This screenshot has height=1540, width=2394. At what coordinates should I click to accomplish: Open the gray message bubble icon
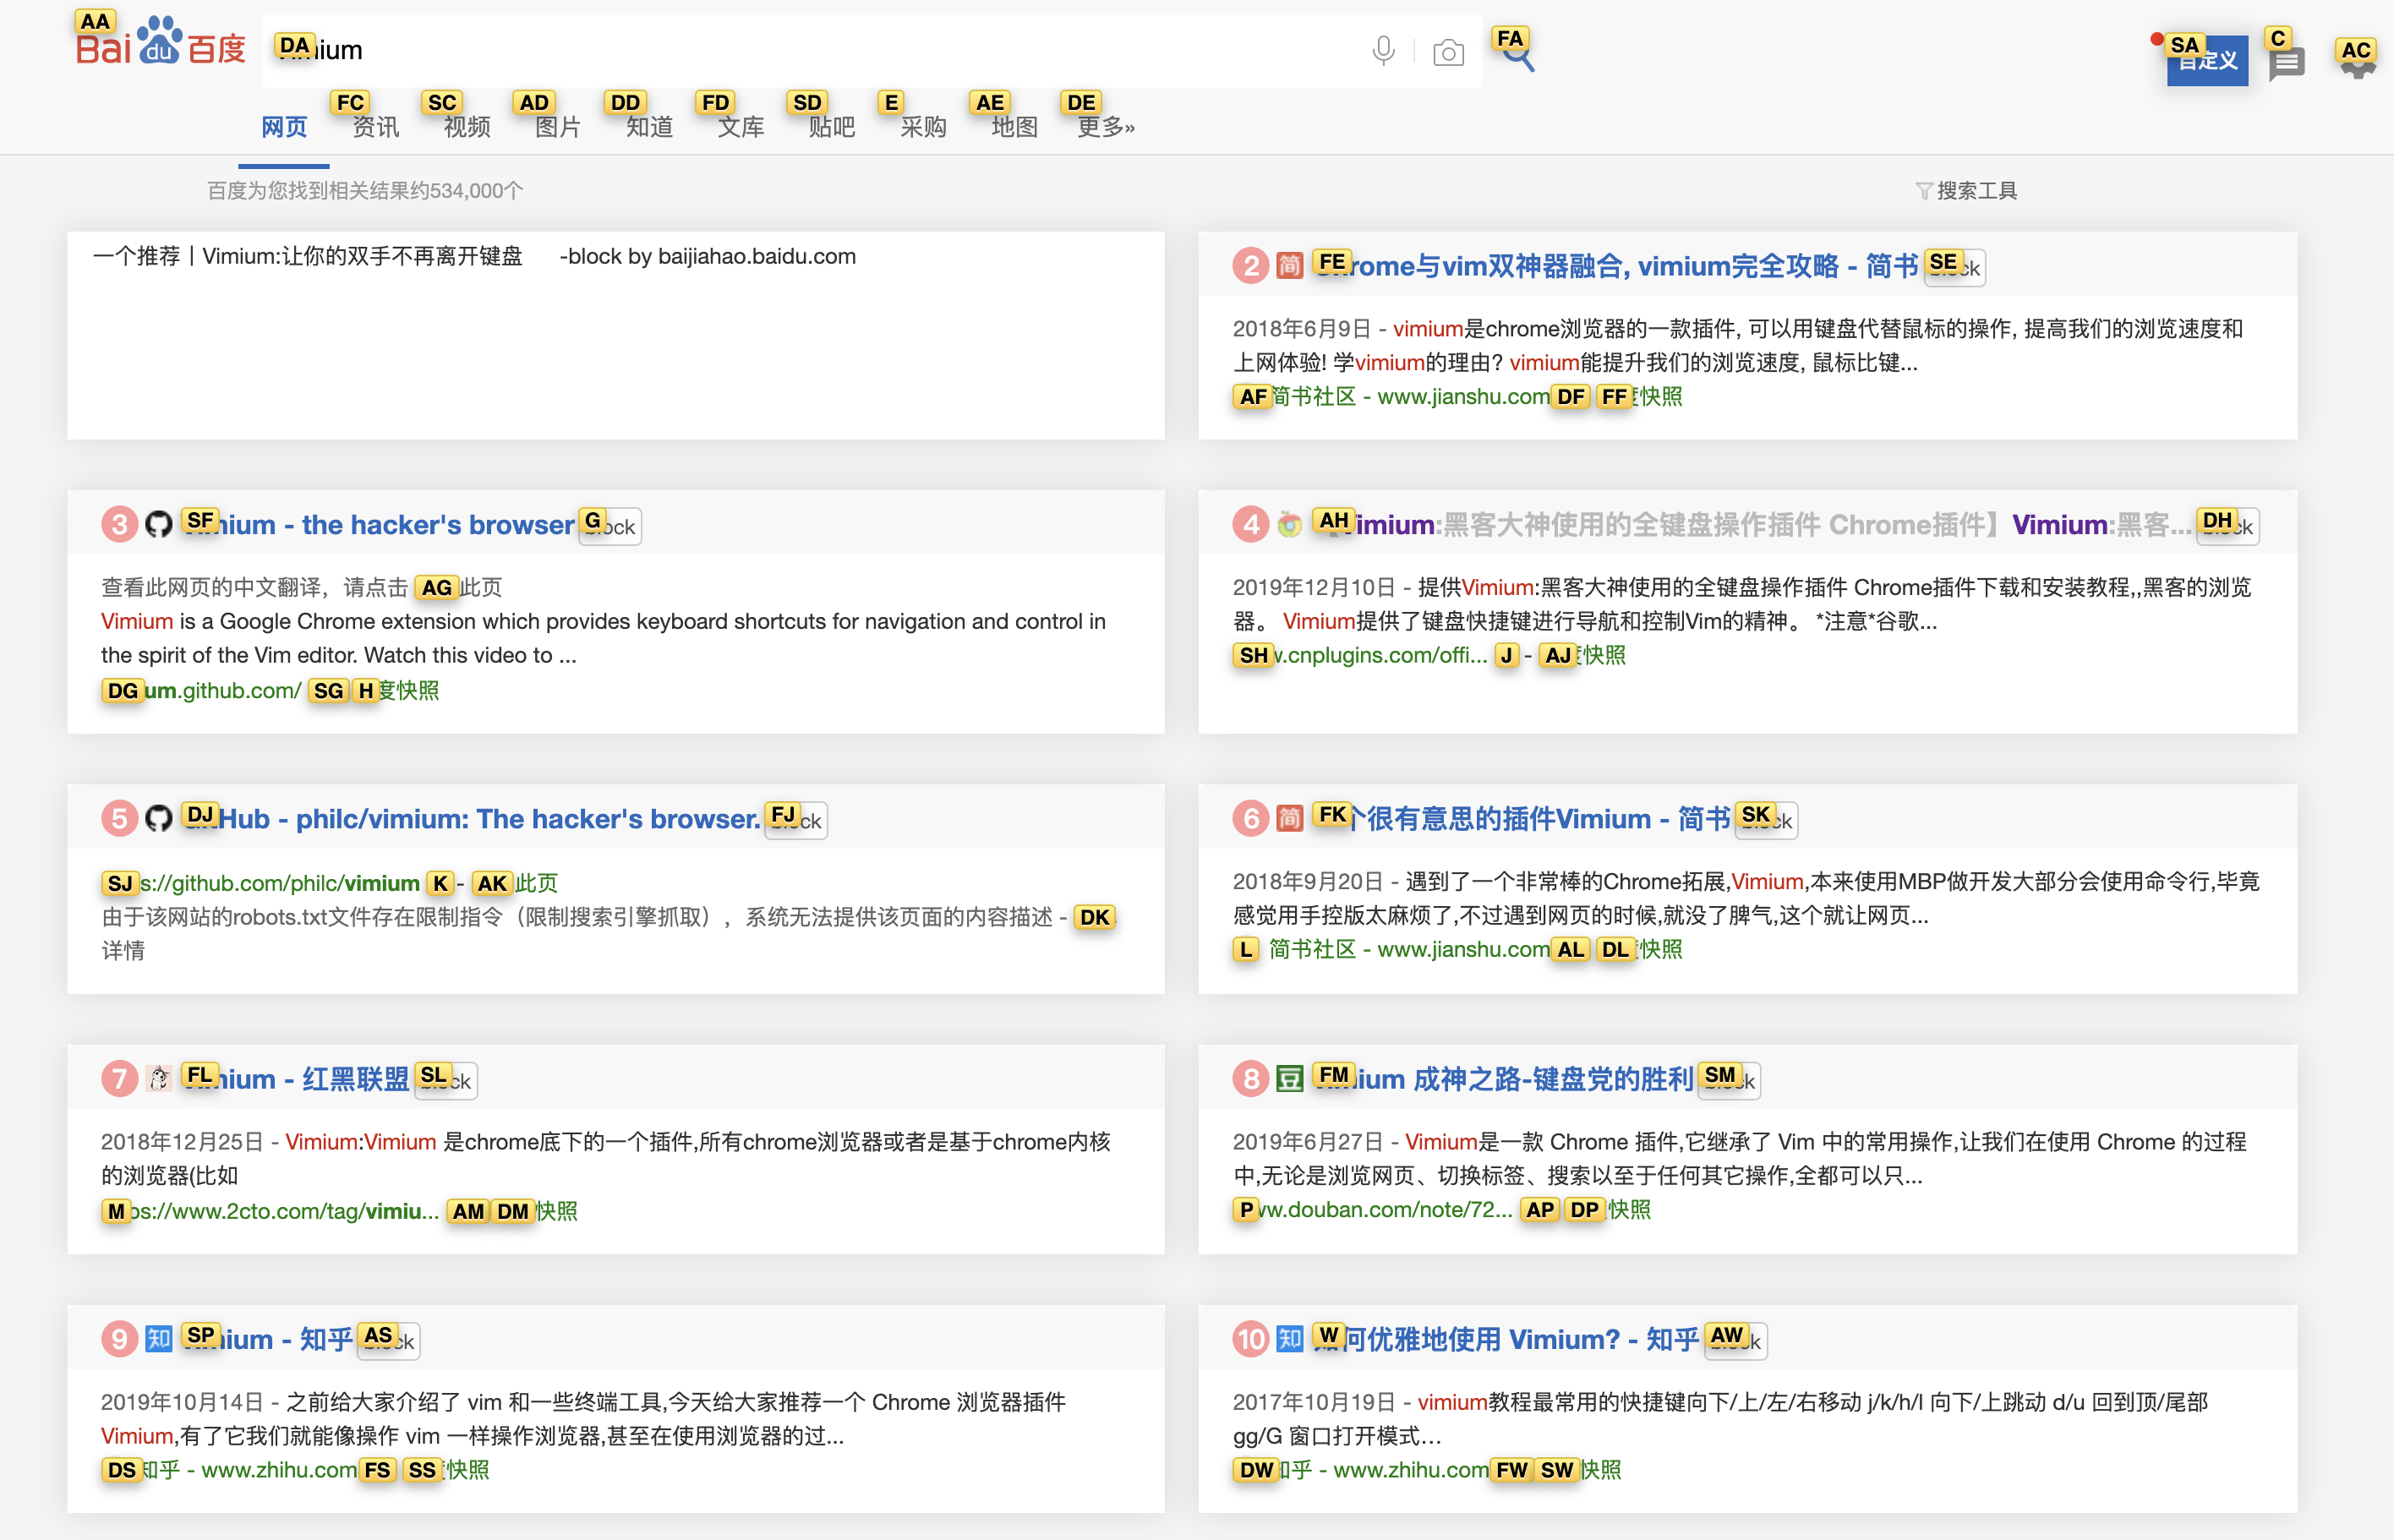(x=2287, y=64)
